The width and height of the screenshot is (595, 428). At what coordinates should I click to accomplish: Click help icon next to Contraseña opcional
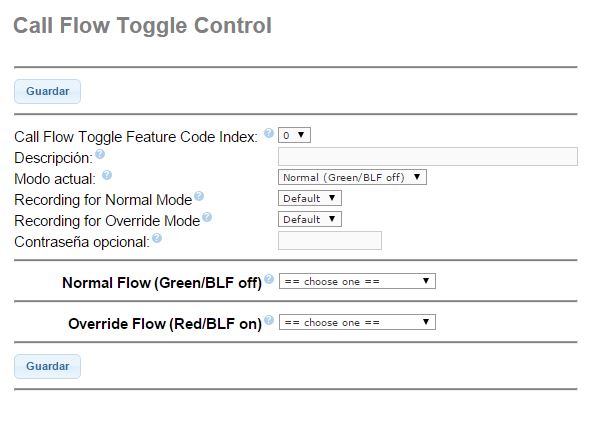click(157, 238)
